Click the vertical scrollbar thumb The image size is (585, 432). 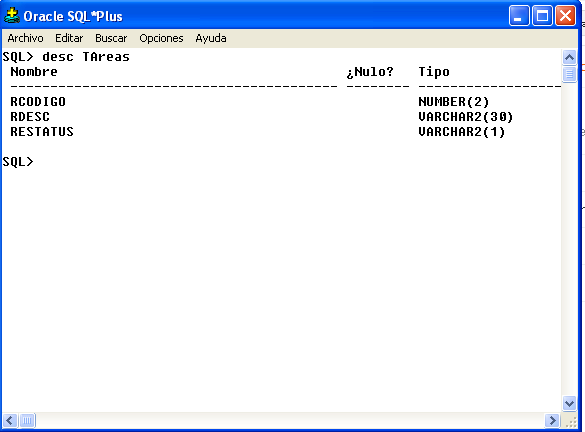point(569,74)
